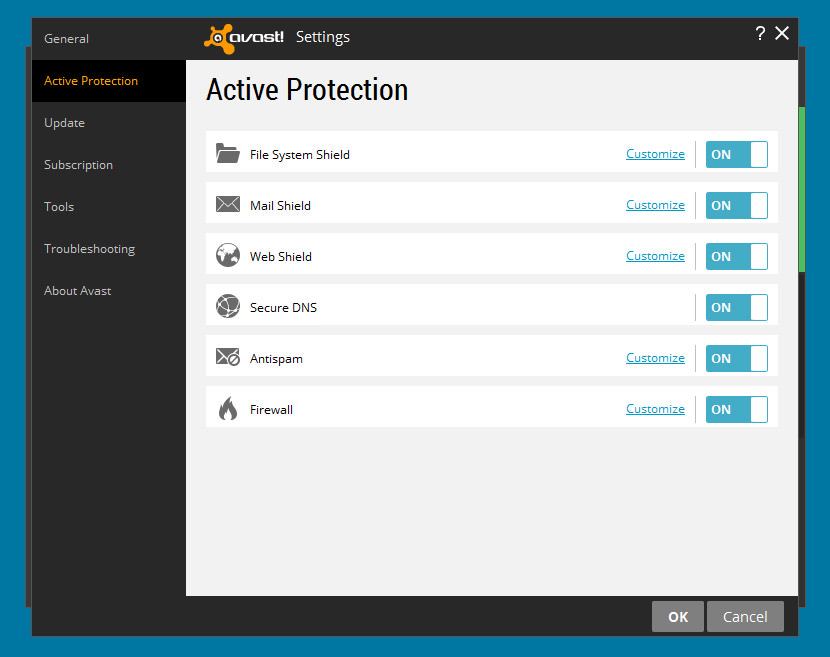Click Customize link next to Antispam
This screenshot has height=657, width=830.
(655, 358)
